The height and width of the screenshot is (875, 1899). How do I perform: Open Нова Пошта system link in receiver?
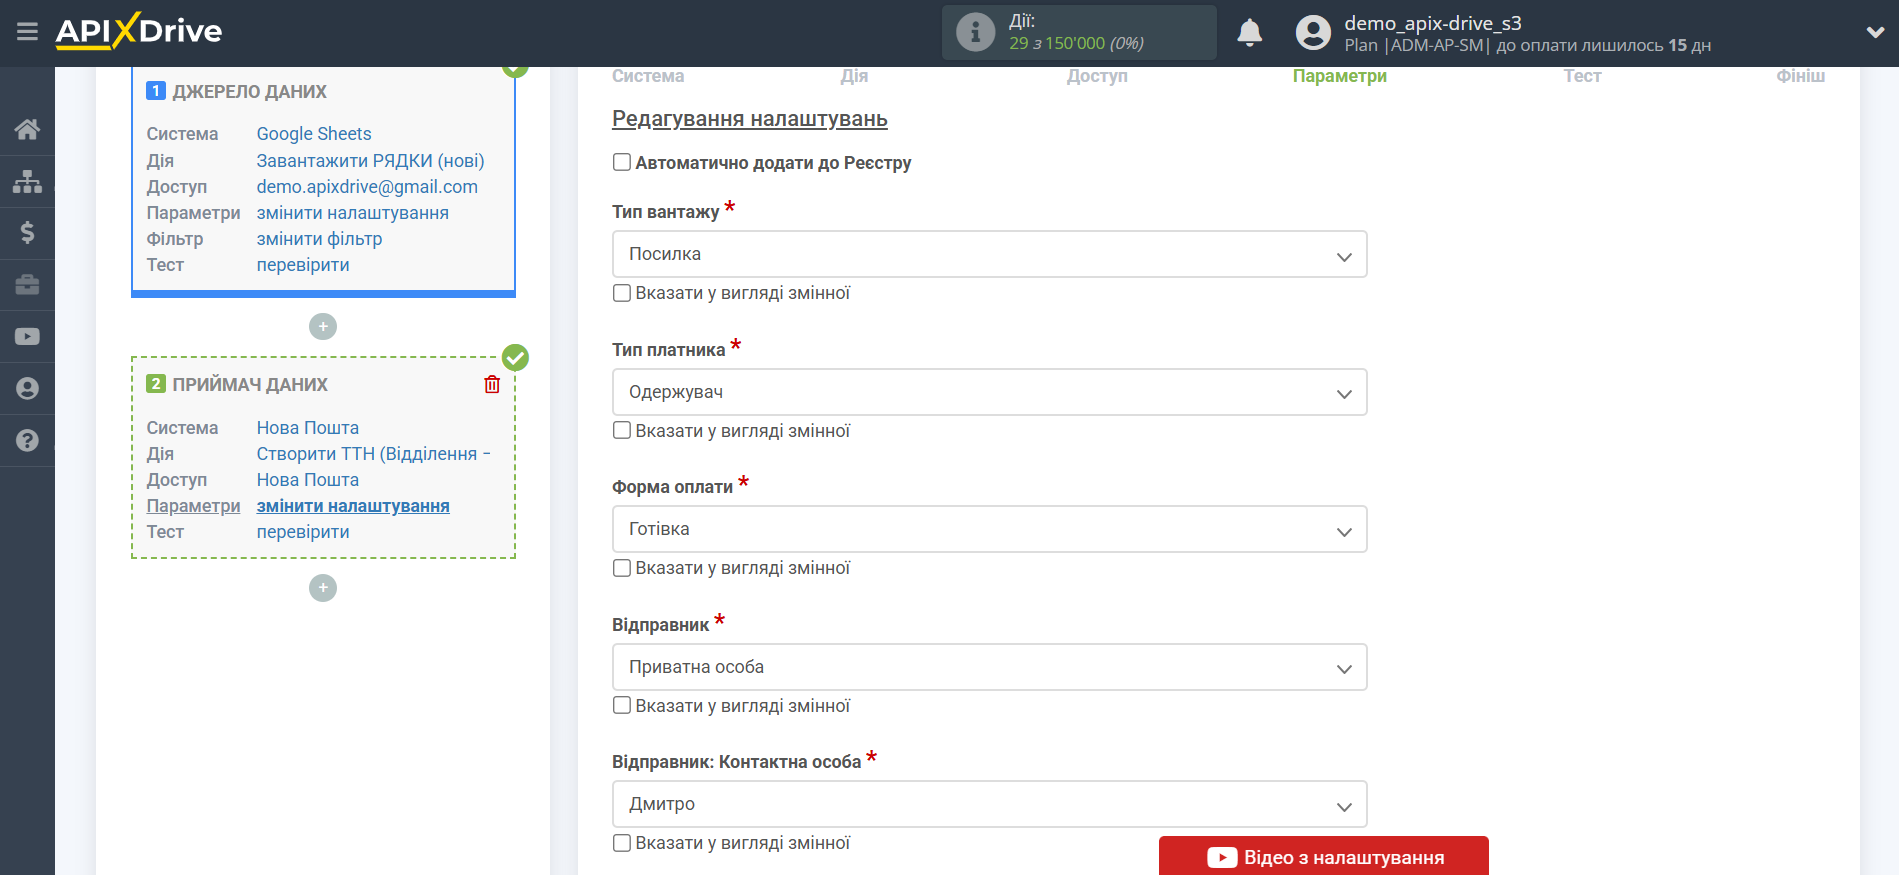click(x=308, y=428)
